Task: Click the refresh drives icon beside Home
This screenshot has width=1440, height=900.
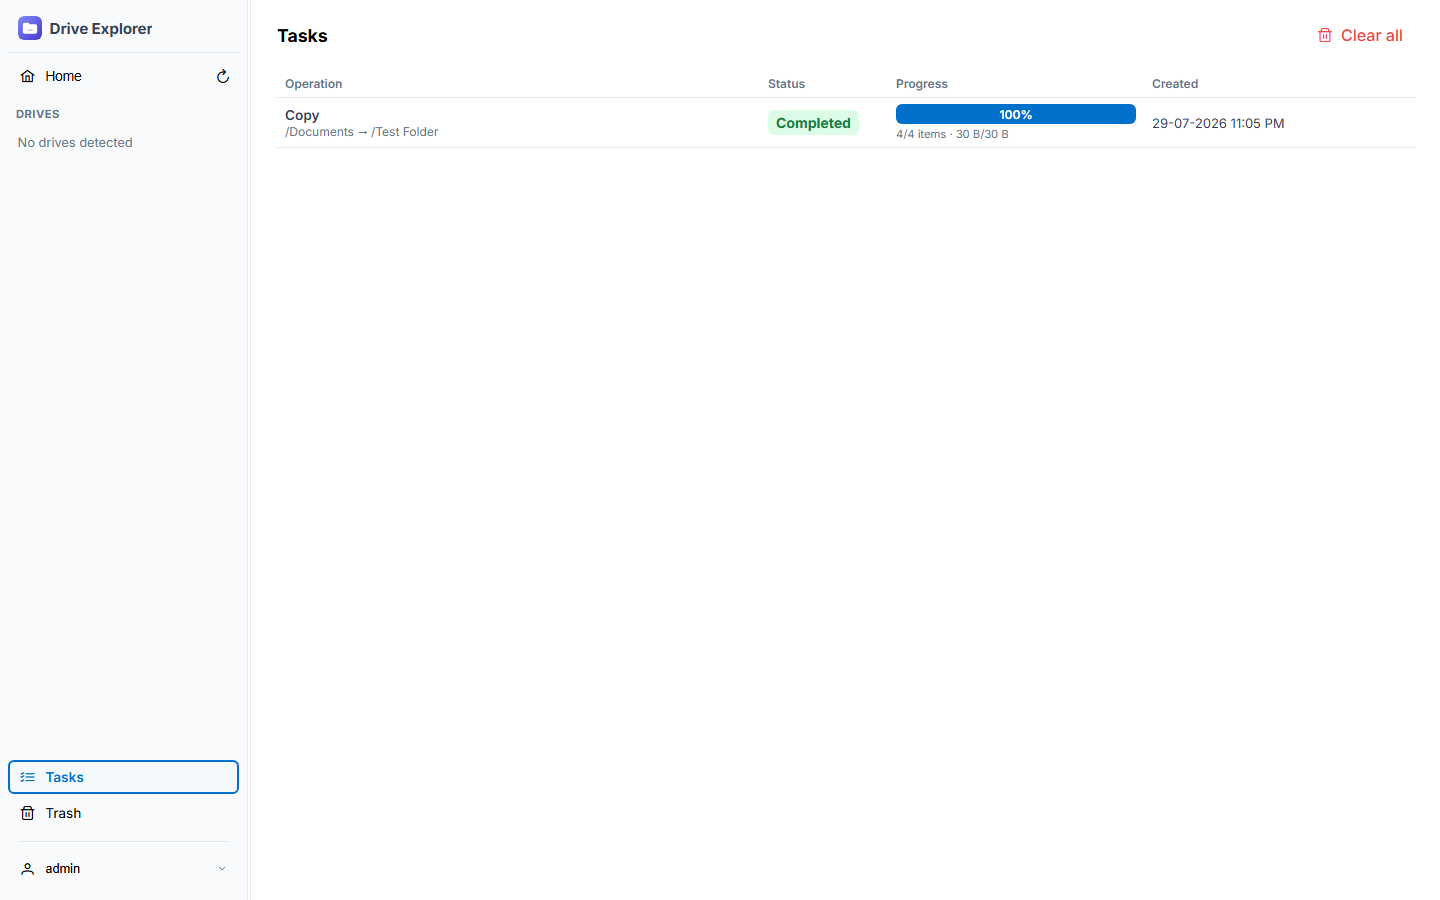Action: (223, 76)
